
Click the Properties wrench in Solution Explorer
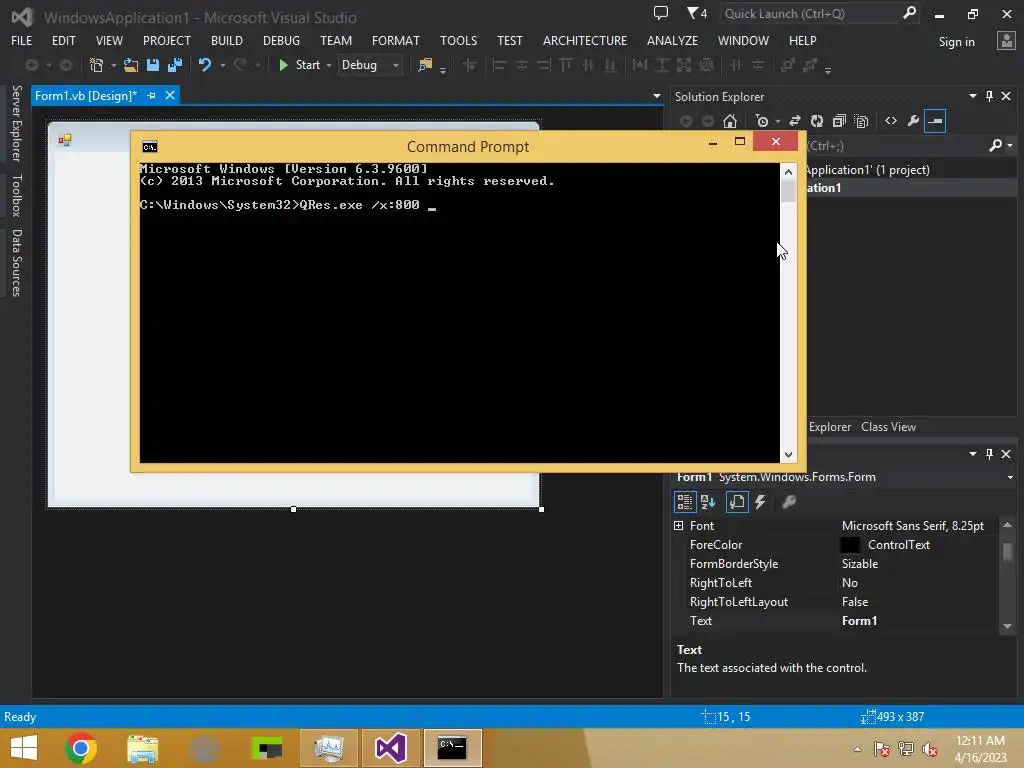[913, 121]
